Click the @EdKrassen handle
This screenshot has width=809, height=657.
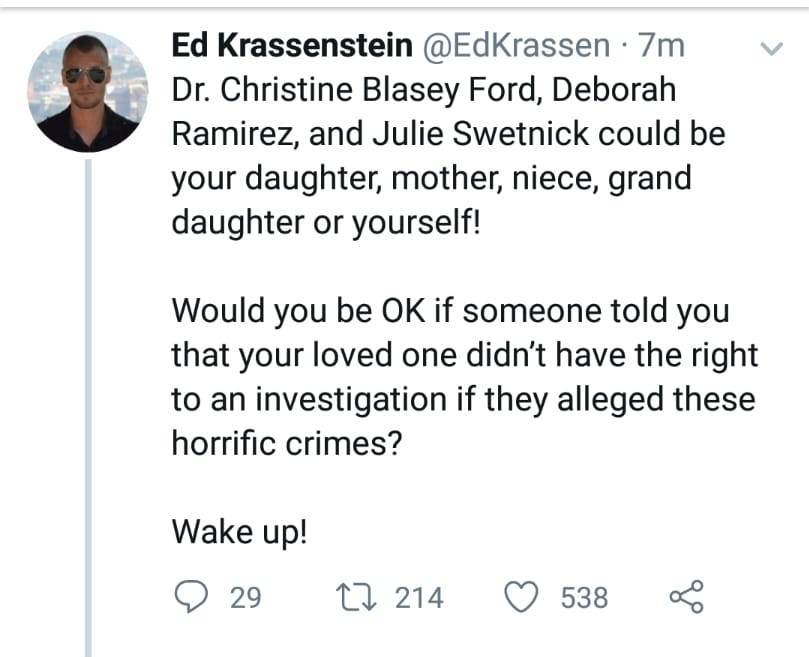tap(525, 45)
